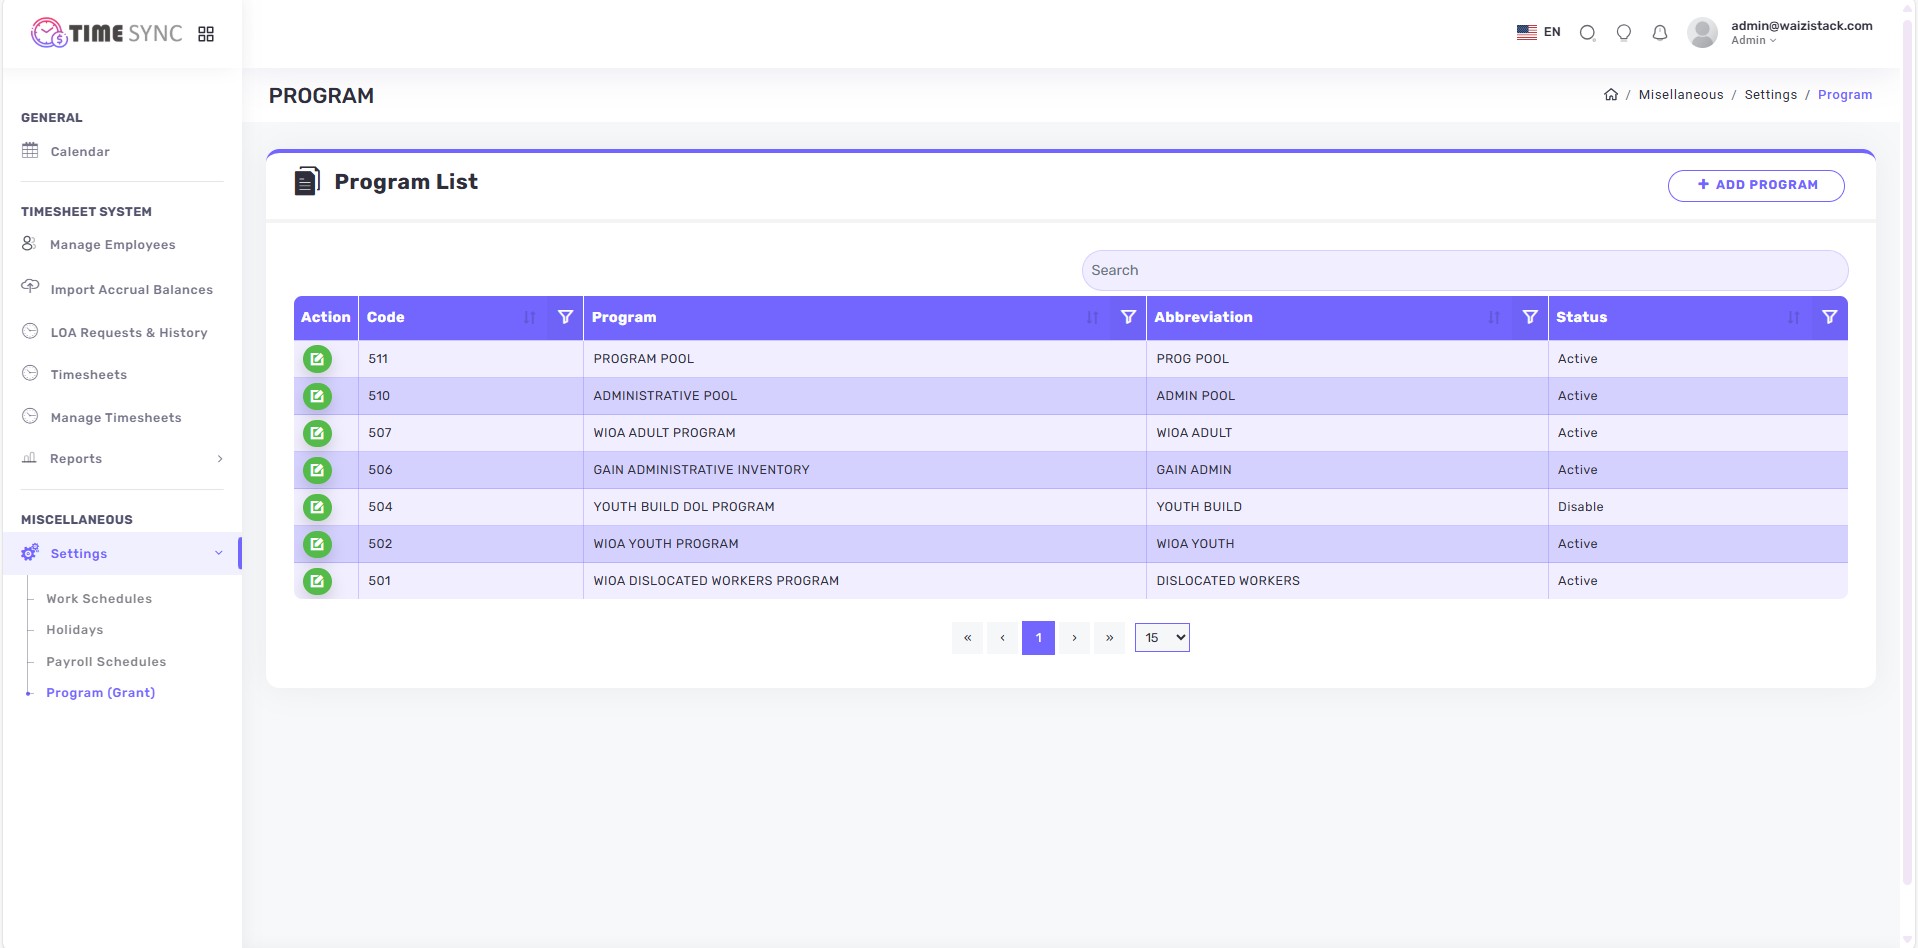This screenshot has height=948, width=1918.
Task: Click the Action column header
Action: click(x=326, y=317)
